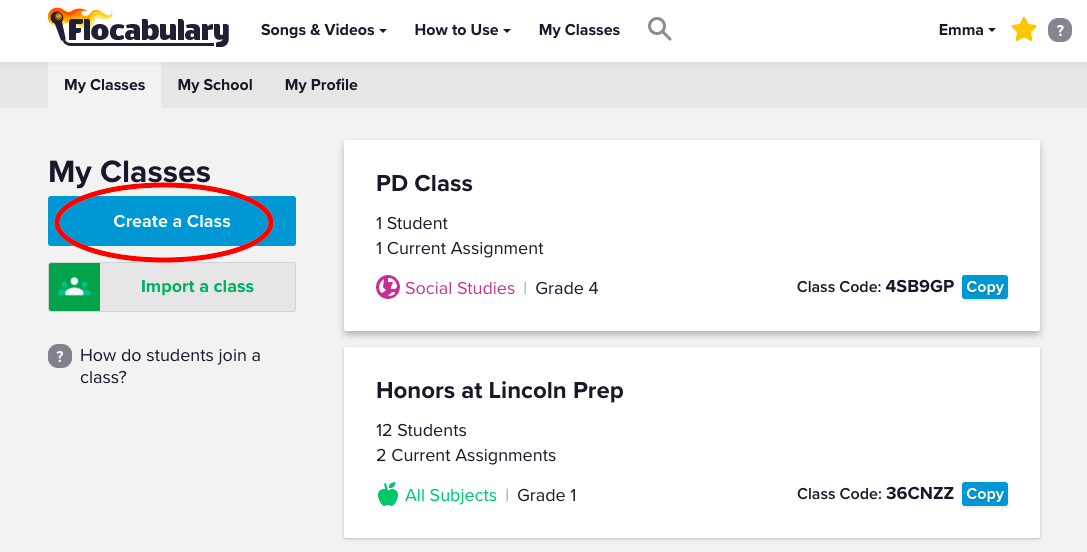The width and height of the screenshot is (1087, 552).
Task: Expand the Songs & Videos dropdown
Action: point(323,30)
